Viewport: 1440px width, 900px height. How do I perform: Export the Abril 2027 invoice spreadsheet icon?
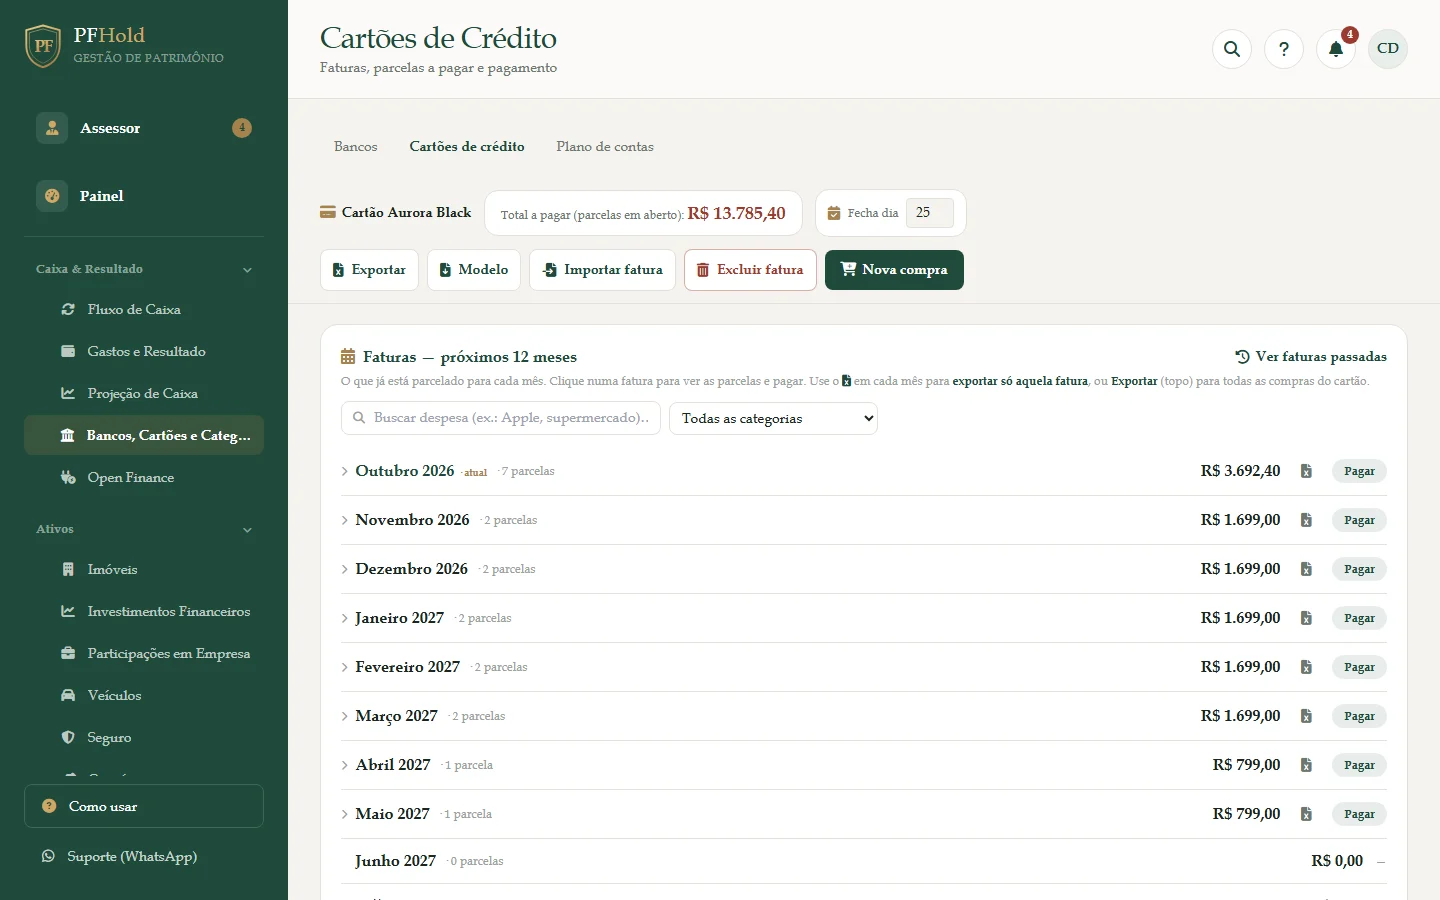(1306, 765)
